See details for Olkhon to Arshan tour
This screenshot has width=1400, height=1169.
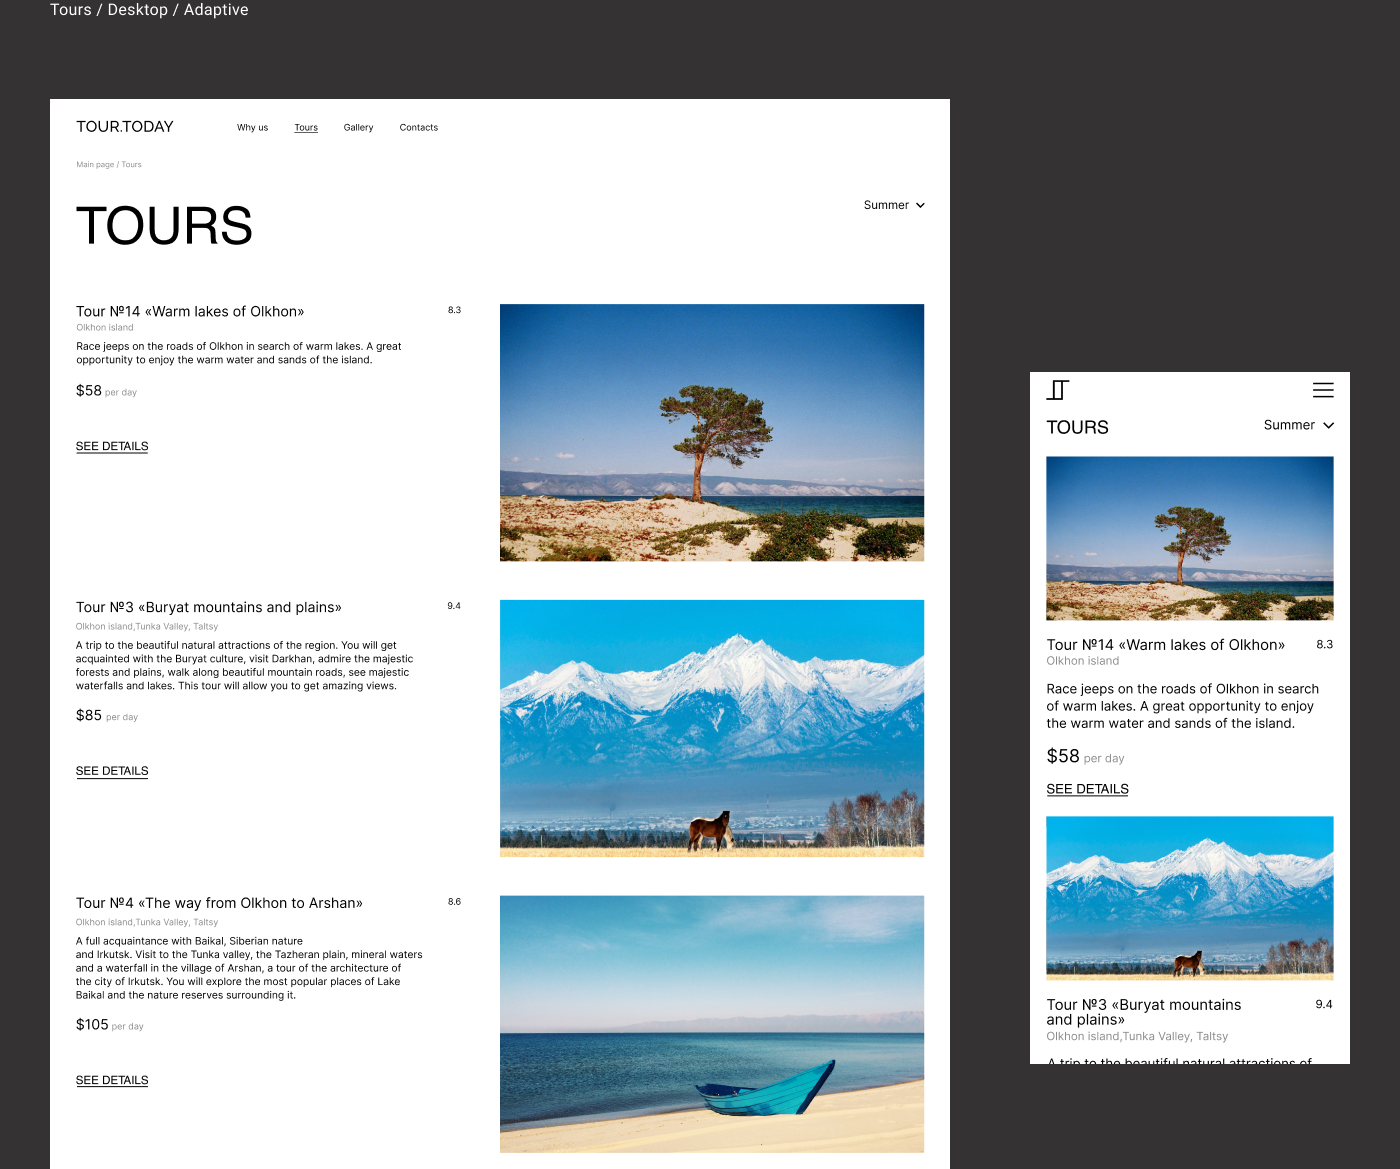tap(112, 1080)
